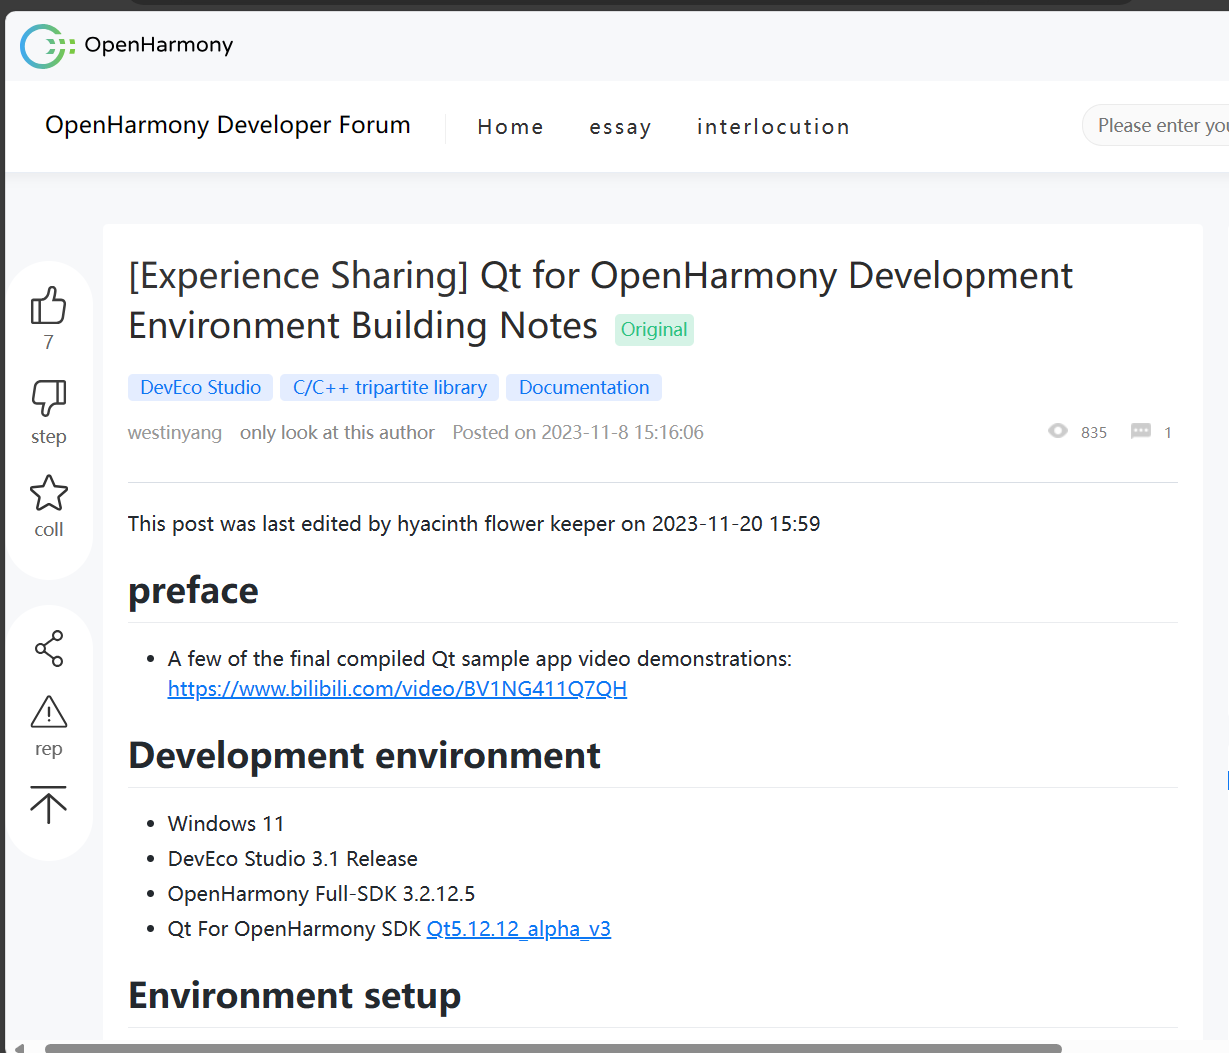Jump to top with up-arrow icon
The height and width of the screenshot is (1053, 1229).
[48, 805]
